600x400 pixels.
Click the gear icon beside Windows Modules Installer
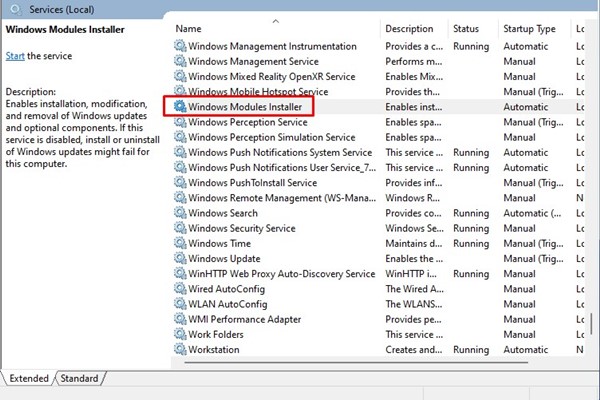(x=180, y=106)
